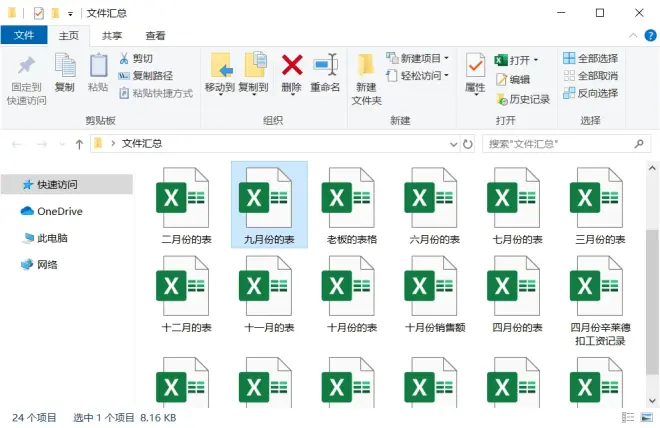Click Select none (全部取消)
This screenshot has height=428, width=660.
click(591, 76)
